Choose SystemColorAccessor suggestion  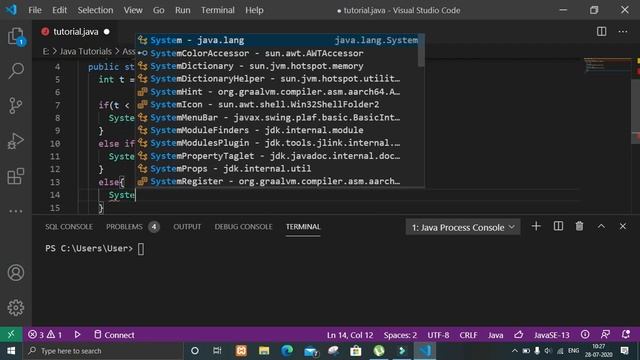(278, 53)
